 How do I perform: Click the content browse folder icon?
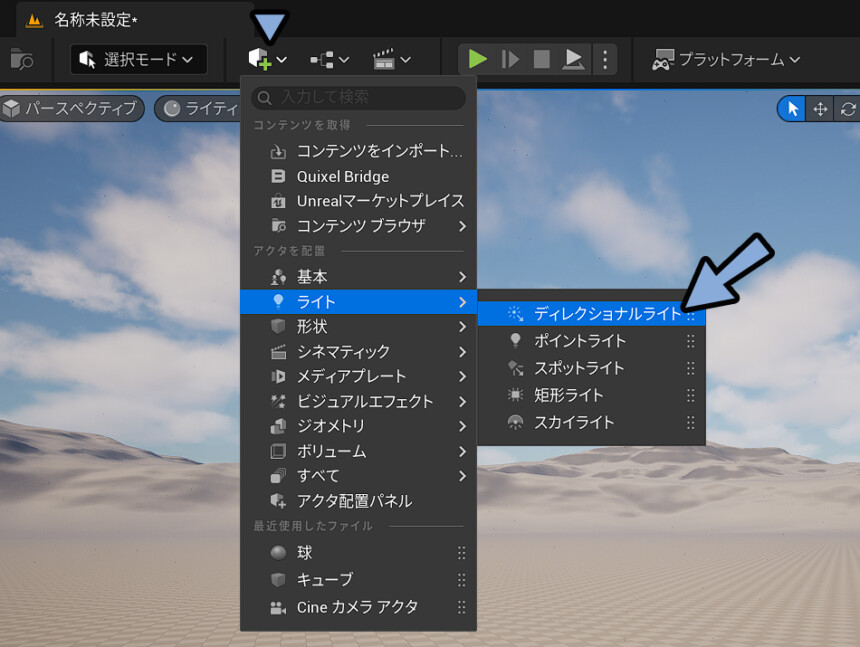21,59
